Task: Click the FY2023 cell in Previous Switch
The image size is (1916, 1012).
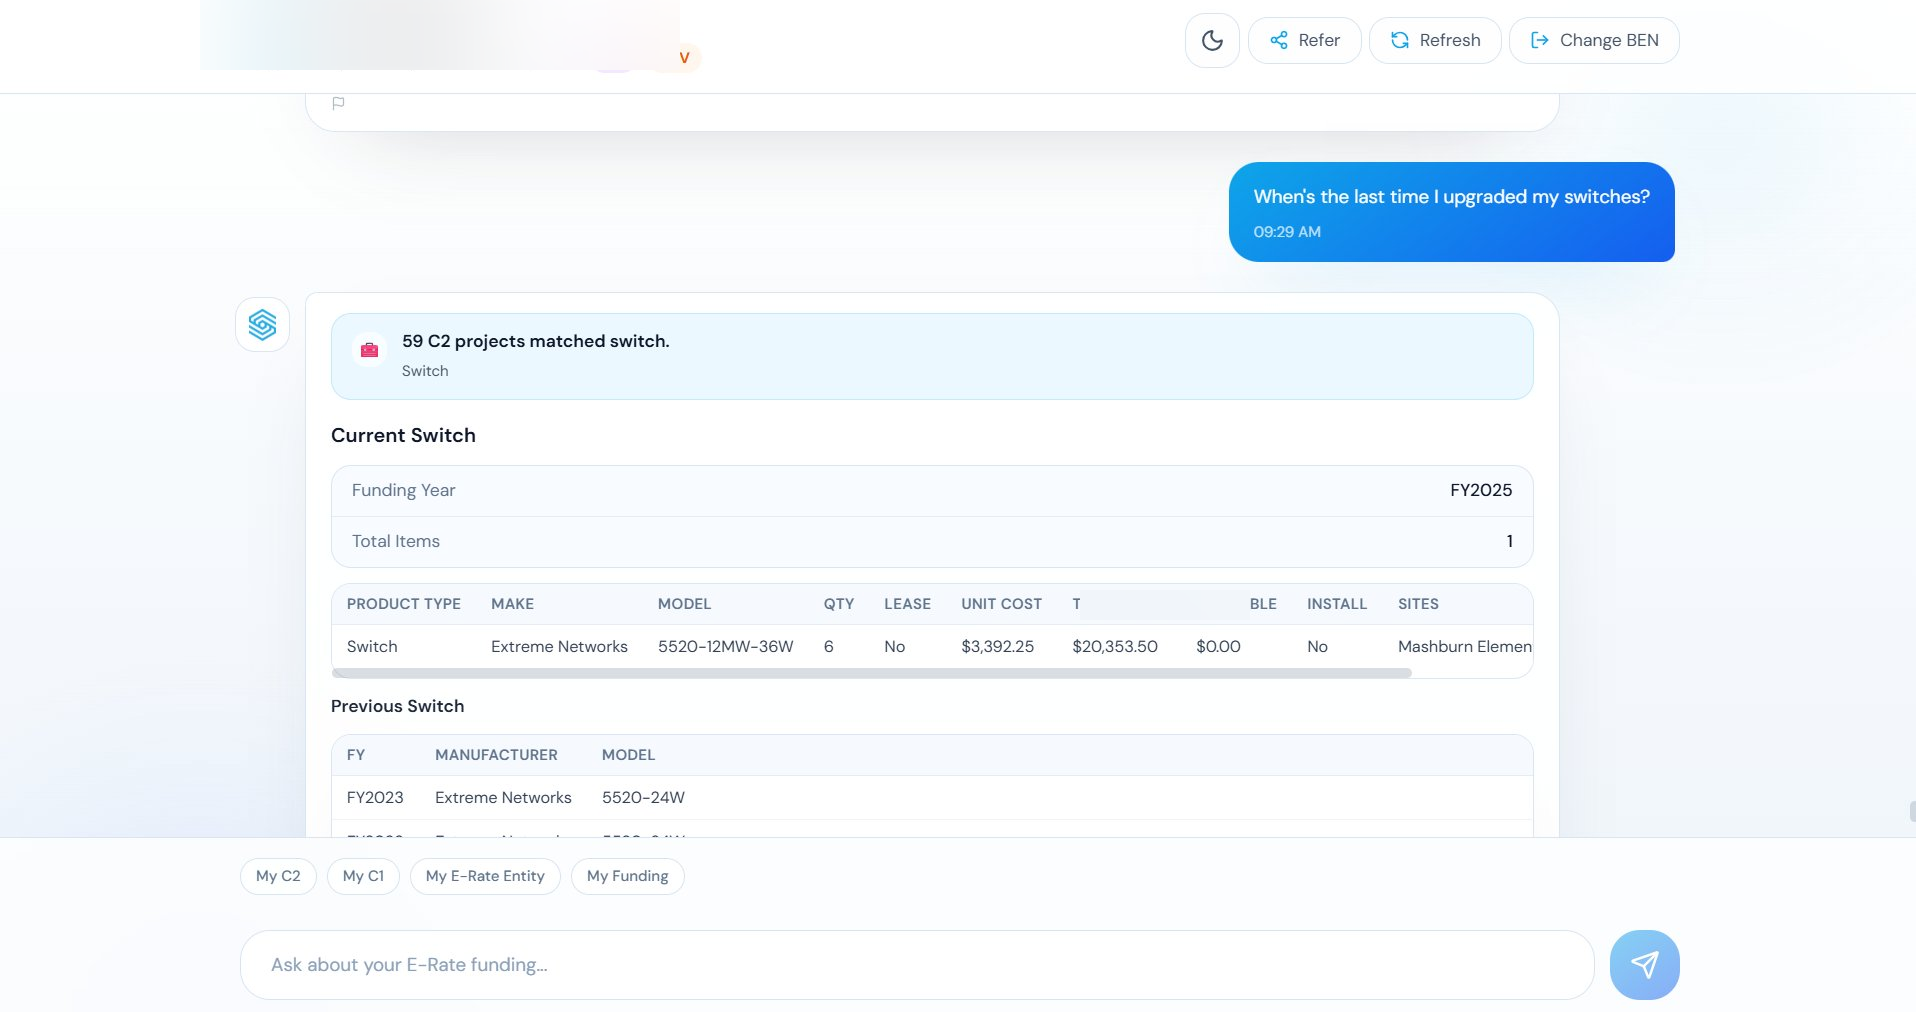Action: click(375, 798)
